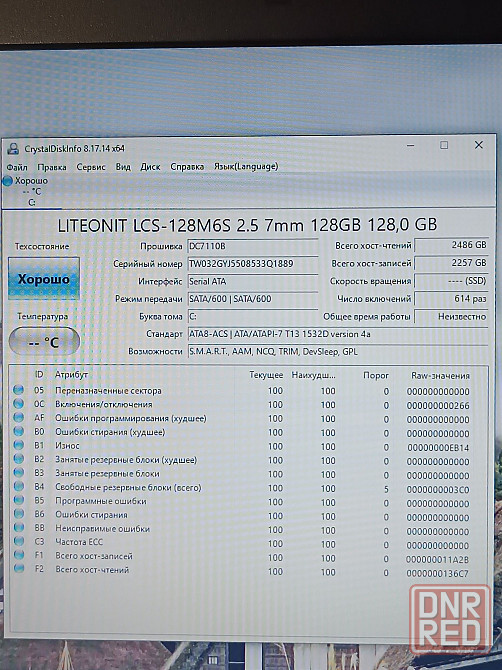The width and height of the screenshot is (502, 670).
Task: Click the status circle for Неисправимые ошибки
Action: [x=19, y=527]
